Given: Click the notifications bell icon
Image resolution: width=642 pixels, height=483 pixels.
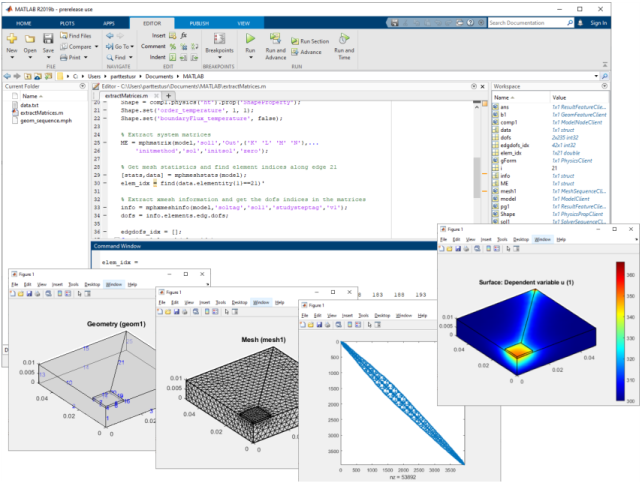Looking at the screenshot, I should (580, 23).
